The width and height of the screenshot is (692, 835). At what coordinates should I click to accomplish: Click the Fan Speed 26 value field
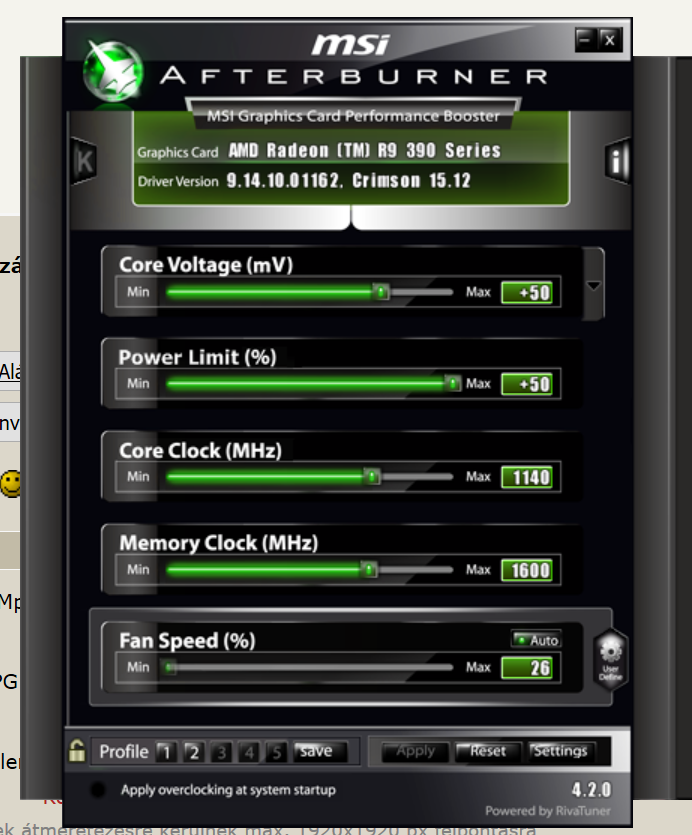[x=527, y=668]
